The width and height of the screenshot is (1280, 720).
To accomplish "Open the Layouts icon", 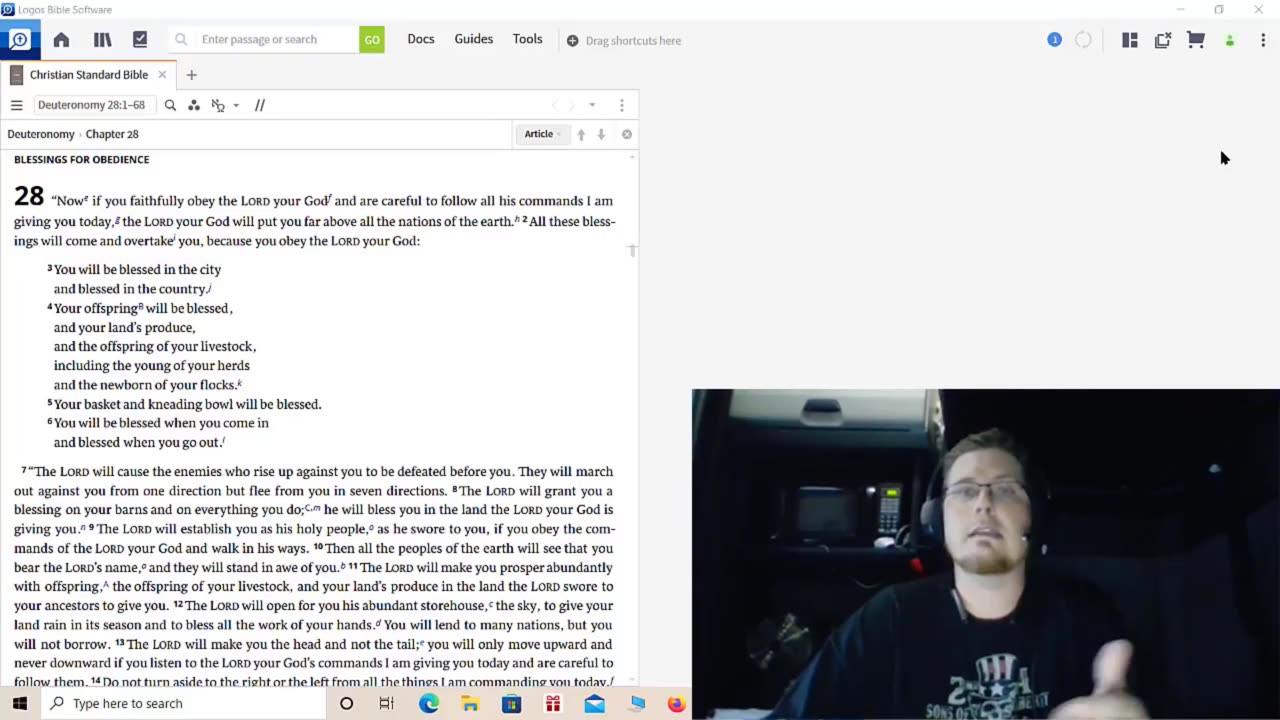I will click(1130, 40).
